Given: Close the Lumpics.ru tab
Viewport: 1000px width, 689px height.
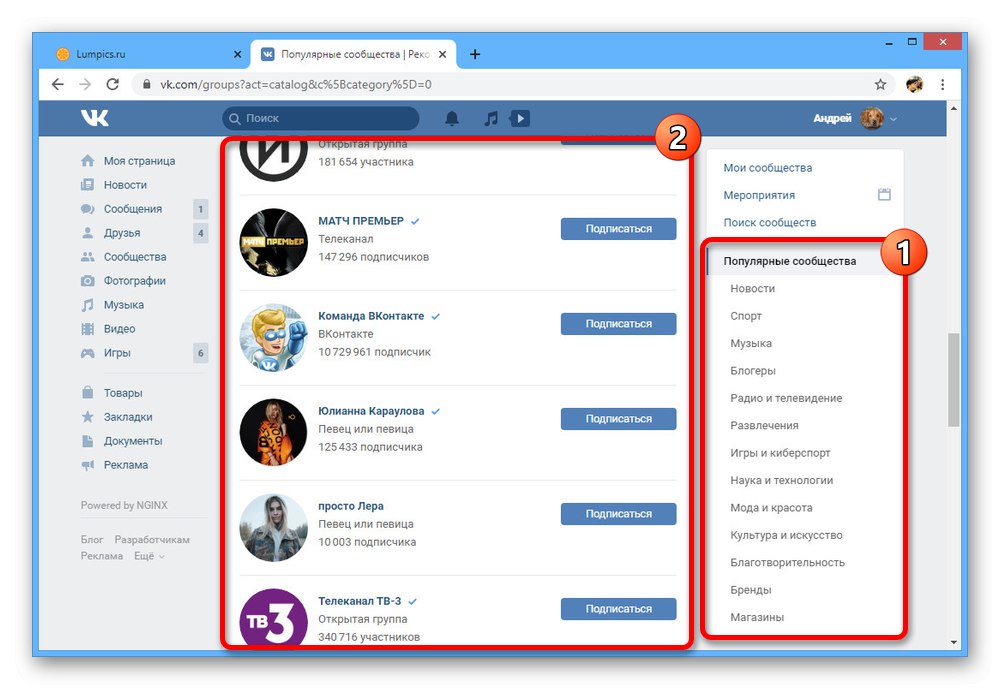Looking at the screenshot, I should tap(237, 54).
